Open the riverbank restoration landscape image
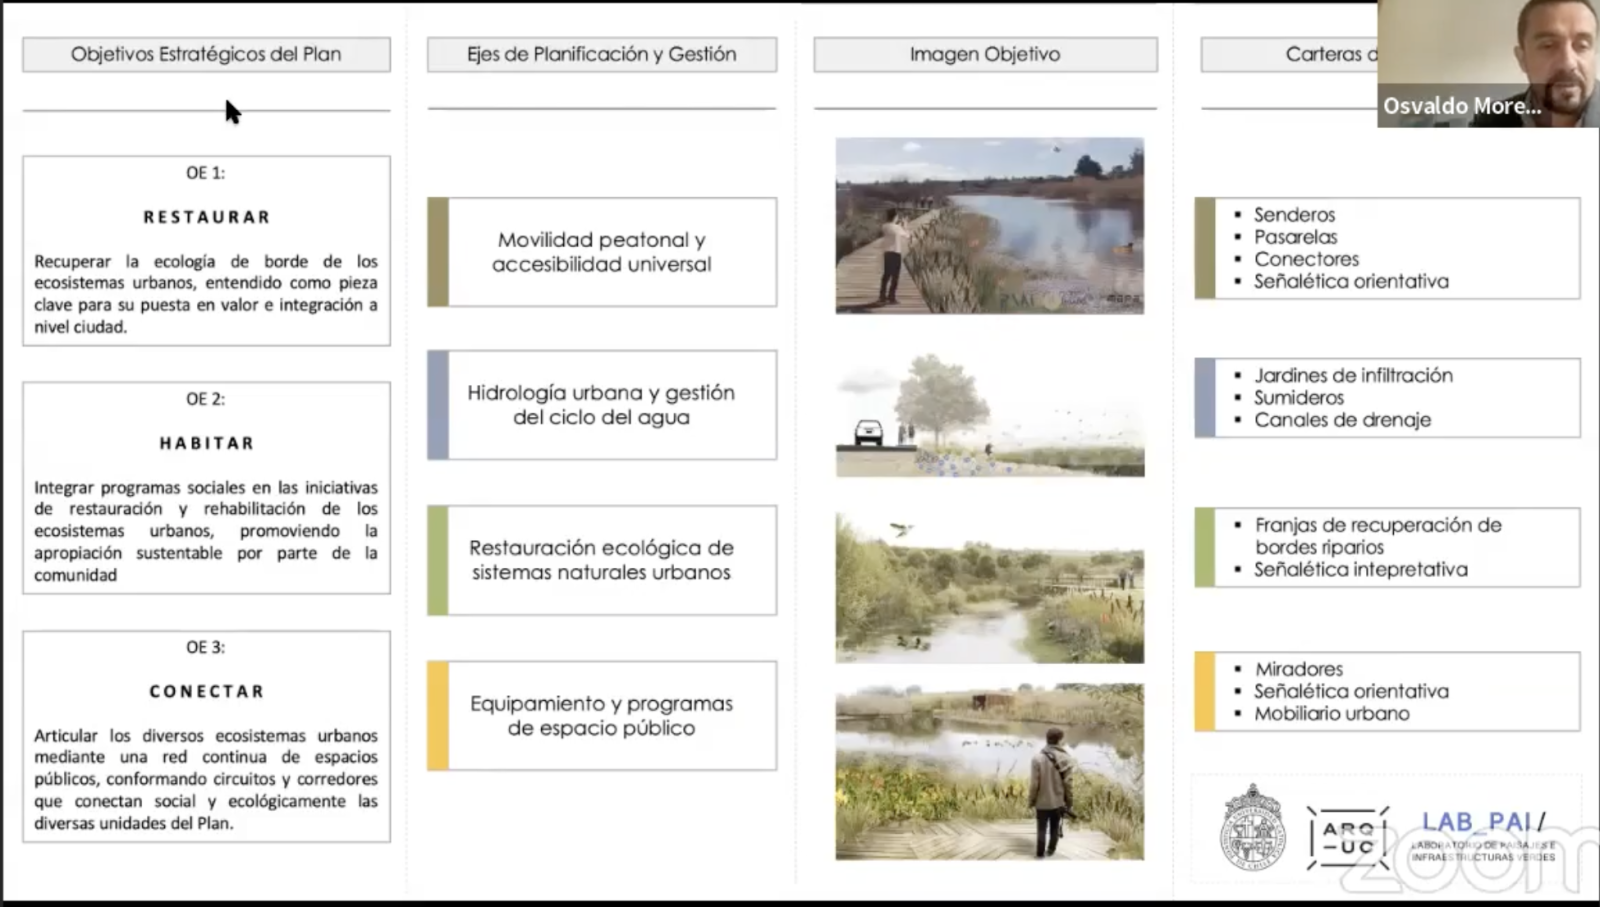The image size is (1600, 907). pos(989,587)
